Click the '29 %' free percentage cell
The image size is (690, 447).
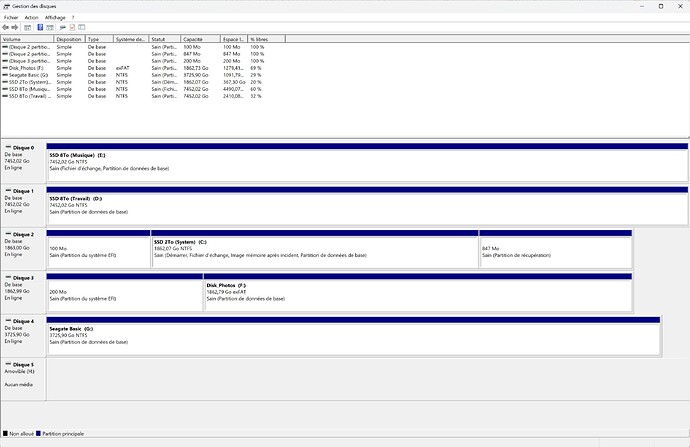tap(256, 75)
